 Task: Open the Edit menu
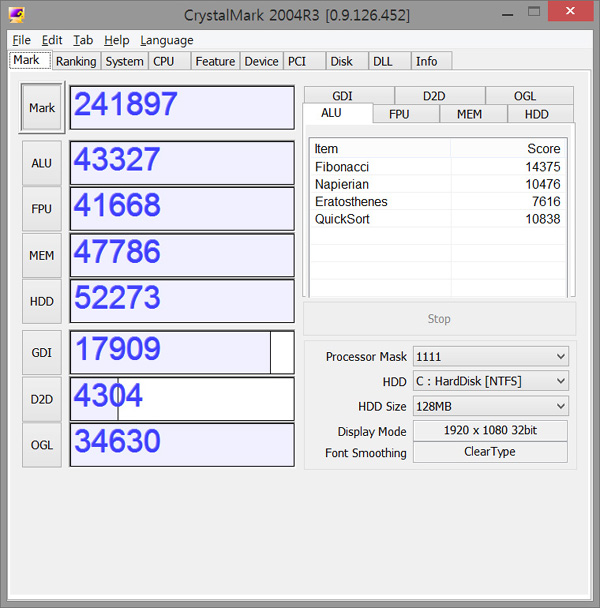click(x=52, y=40)
